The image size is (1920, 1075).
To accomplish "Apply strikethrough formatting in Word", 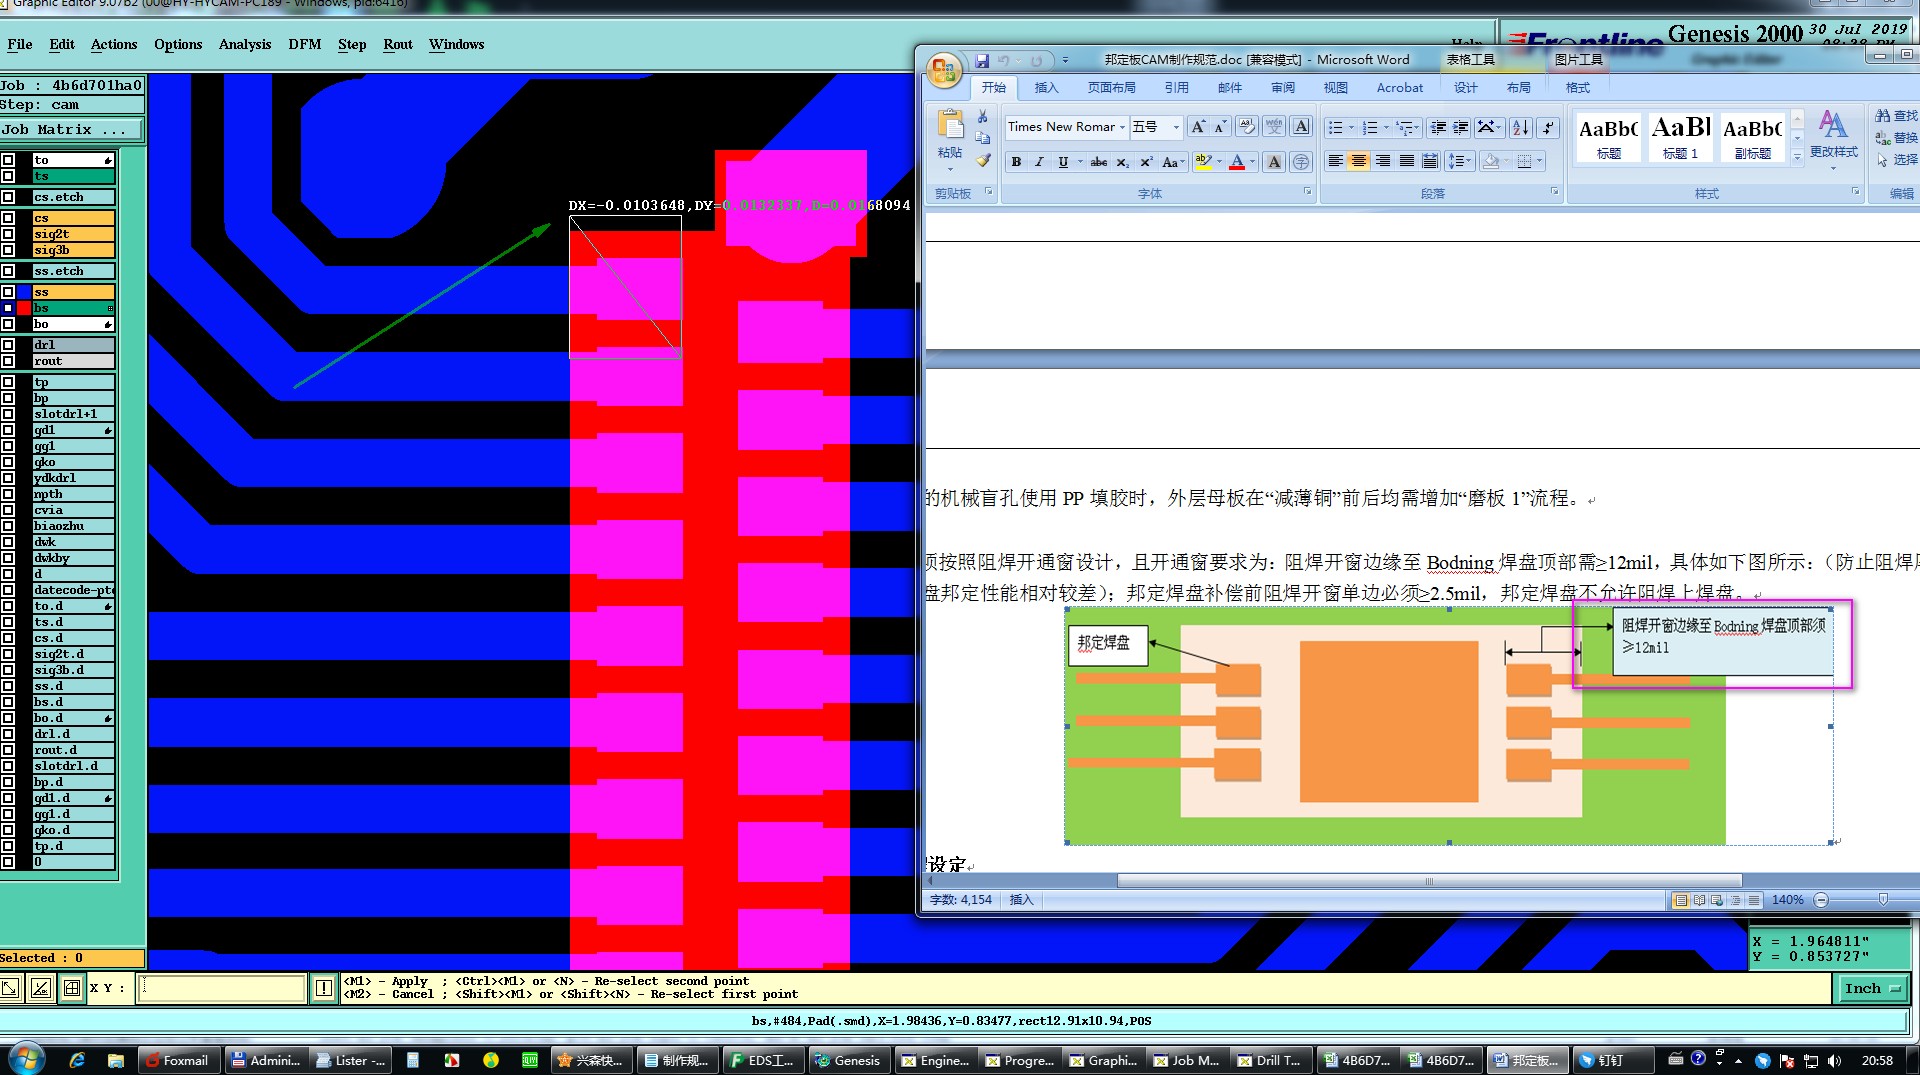I will [x=1098, y=162].
